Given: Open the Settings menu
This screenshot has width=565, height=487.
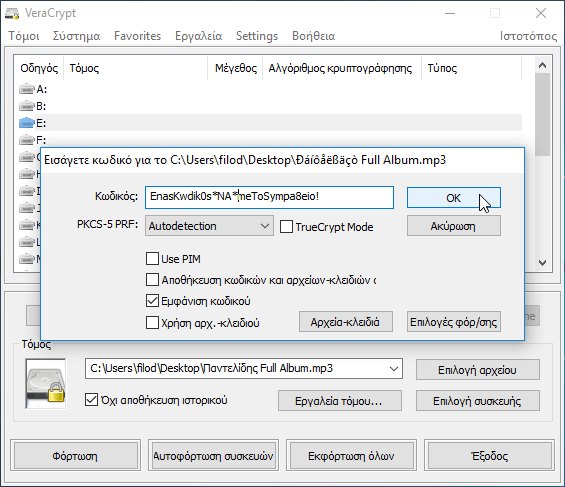Looking at the screenshot, I should pyautogui.click(x=257, y=36).
